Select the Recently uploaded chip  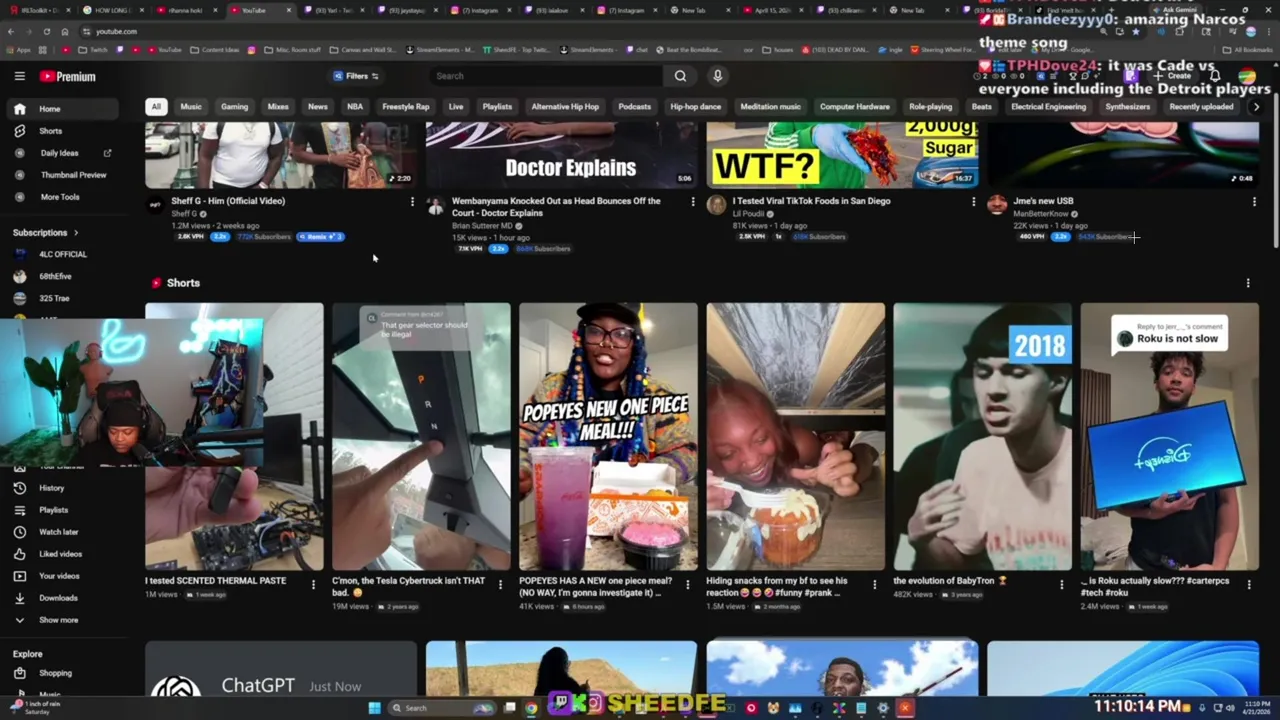1201,107
